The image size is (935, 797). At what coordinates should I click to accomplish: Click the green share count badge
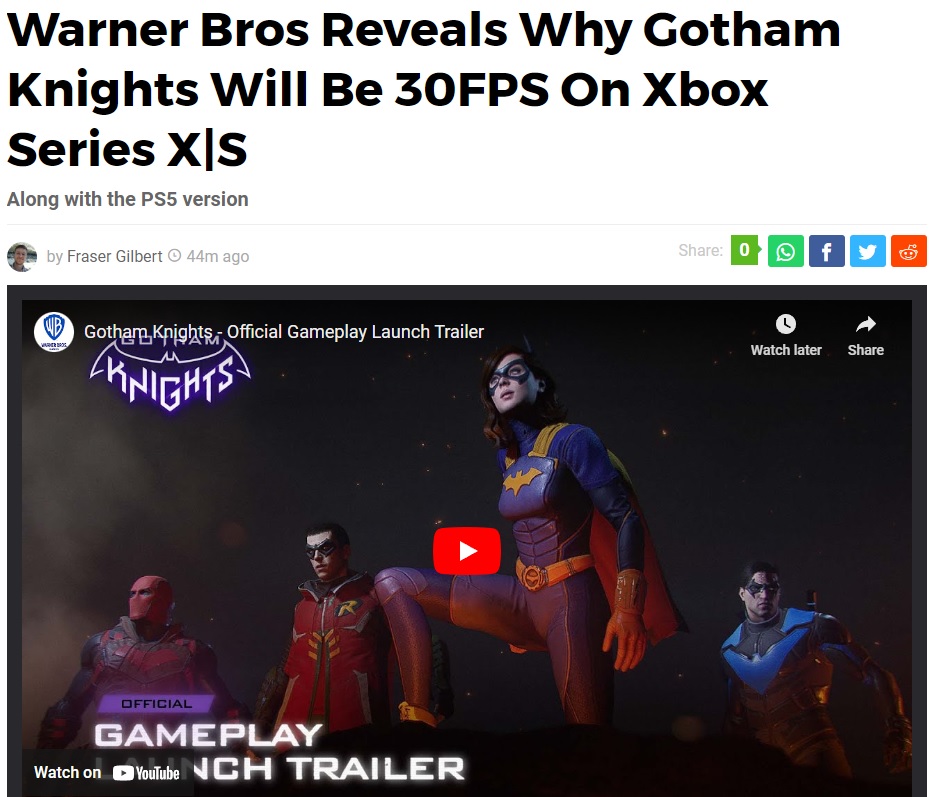point(745,250)
